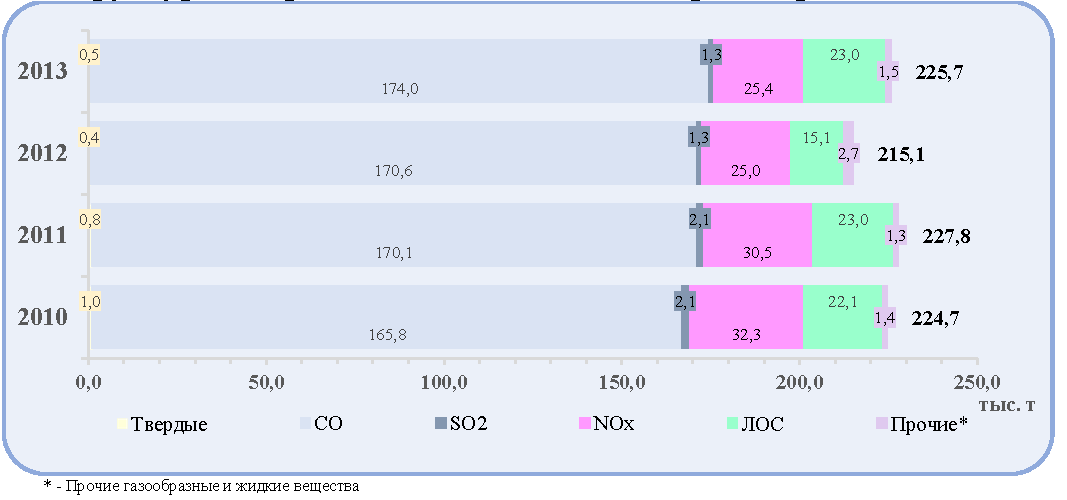Click the SO2 legend color swatch
Screen dimensions: 1067x500
(440, 424)
